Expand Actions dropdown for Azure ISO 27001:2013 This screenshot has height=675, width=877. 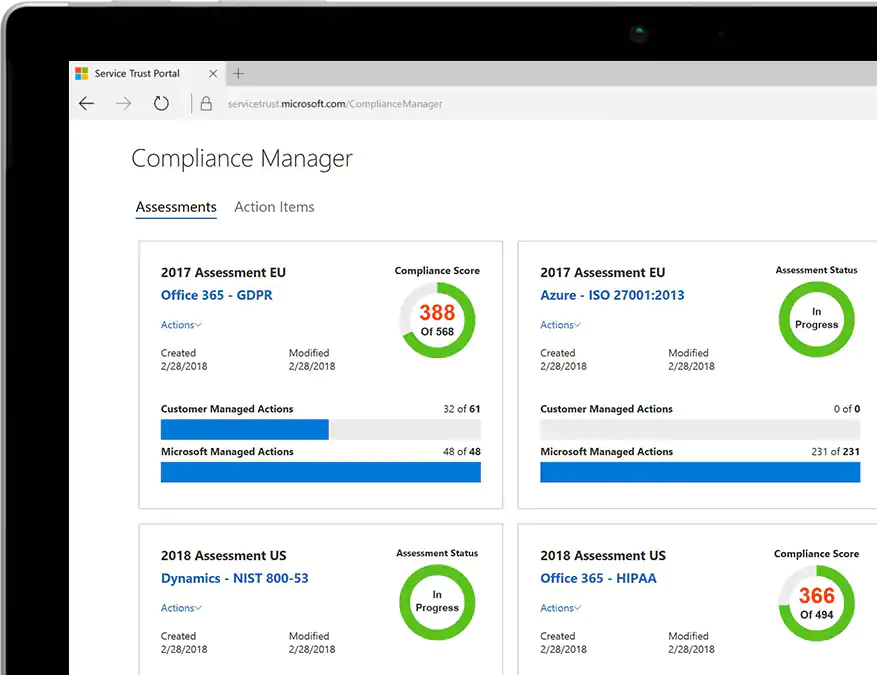click(560, 325)
